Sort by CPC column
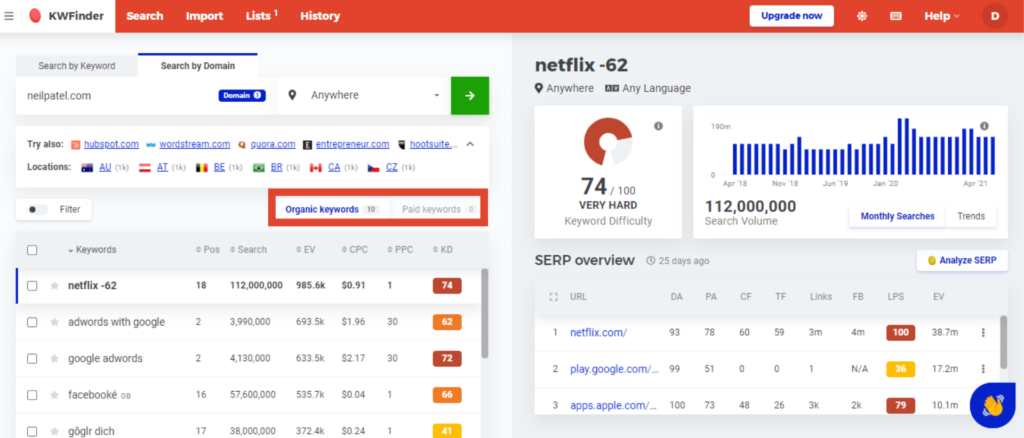 (353, 249)
